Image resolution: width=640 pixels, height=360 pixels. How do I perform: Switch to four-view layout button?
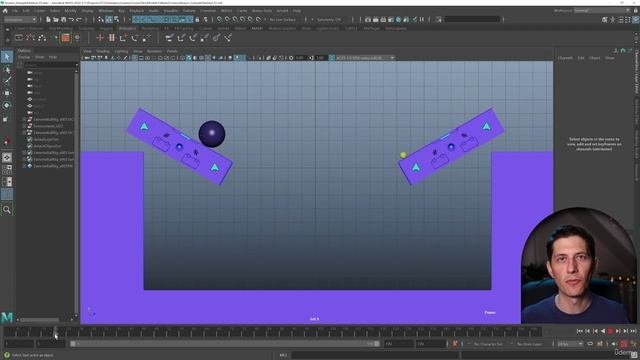pyautogui.click(x=7, y=169)
